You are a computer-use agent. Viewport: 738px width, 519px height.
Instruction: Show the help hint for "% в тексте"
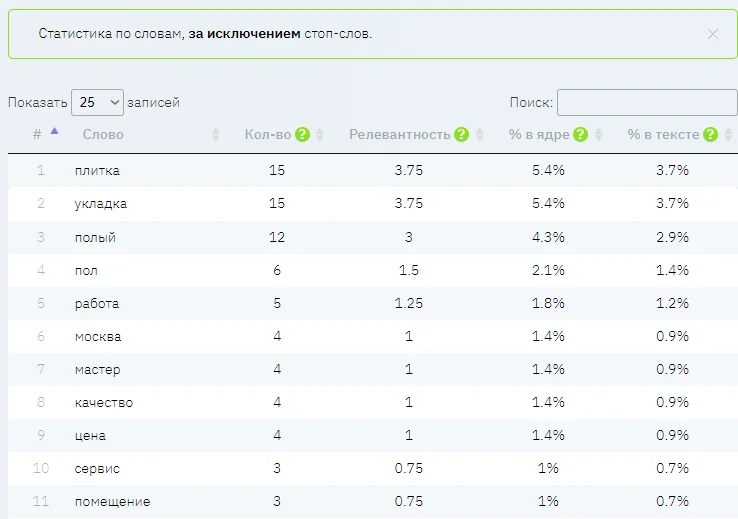click(x=710, y=135)
